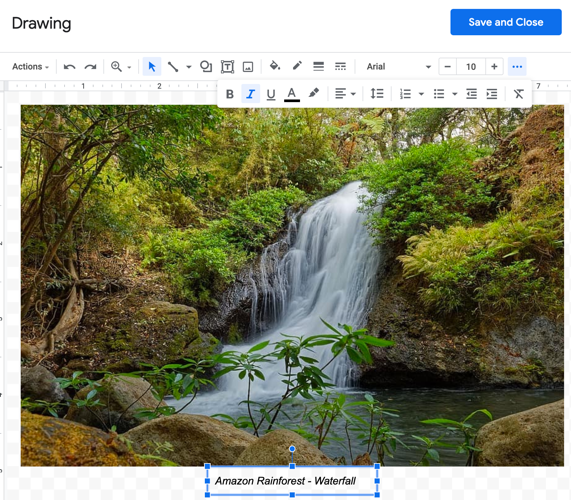This screenshot has height=500, width=571.
Task: Click the Amazon Rainforest - Waterfall caption text
Action: click(285, 481)
